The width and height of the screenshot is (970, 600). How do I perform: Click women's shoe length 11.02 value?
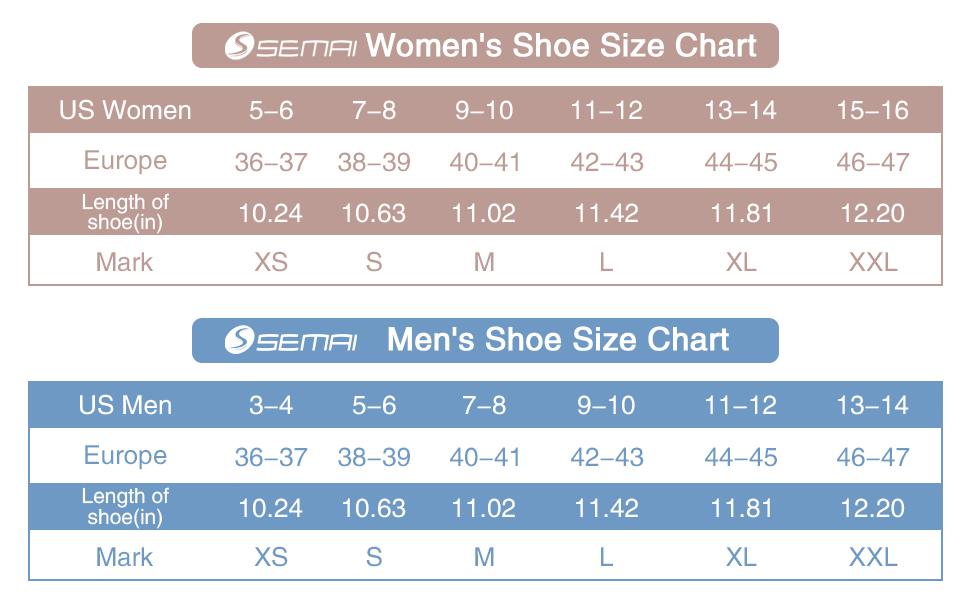point(484,213)
